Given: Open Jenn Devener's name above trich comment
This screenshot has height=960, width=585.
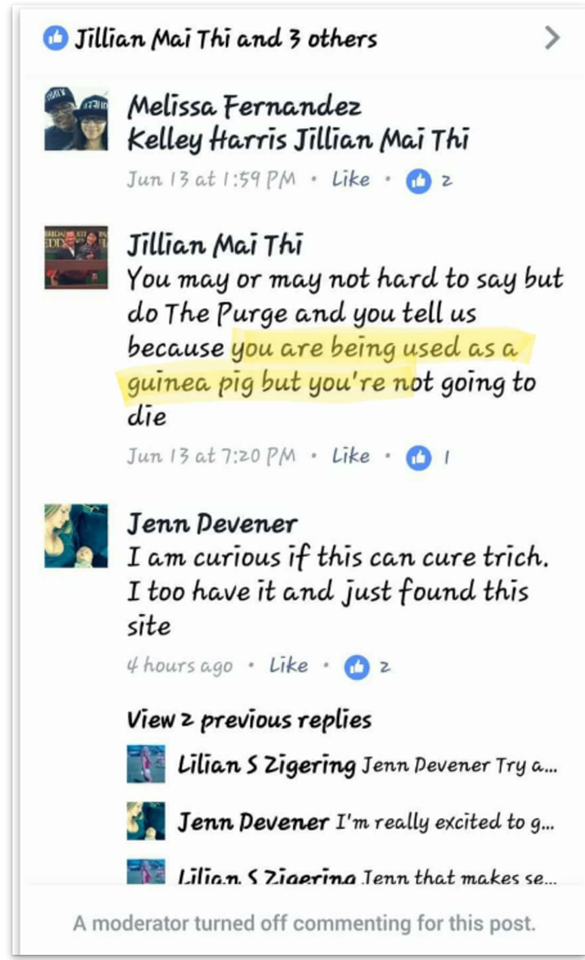Looking at the screenshot, I should [x=212, y=524].
